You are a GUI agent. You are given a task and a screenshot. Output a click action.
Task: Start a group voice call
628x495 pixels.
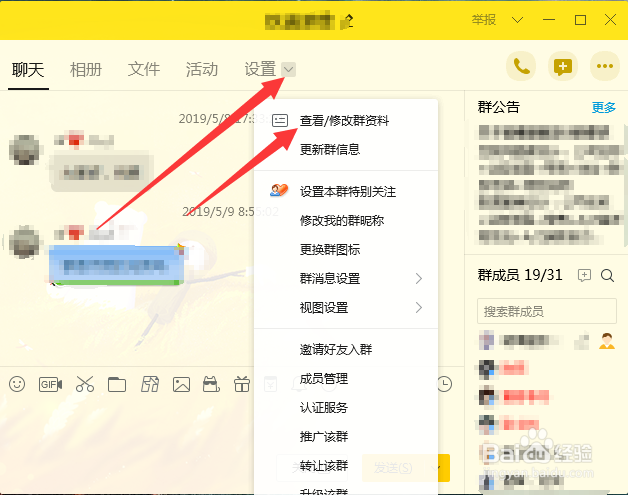pos(521,66)
